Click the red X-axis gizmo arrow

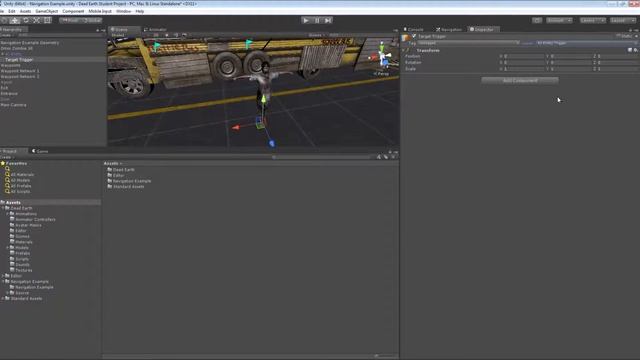point(236,127)
